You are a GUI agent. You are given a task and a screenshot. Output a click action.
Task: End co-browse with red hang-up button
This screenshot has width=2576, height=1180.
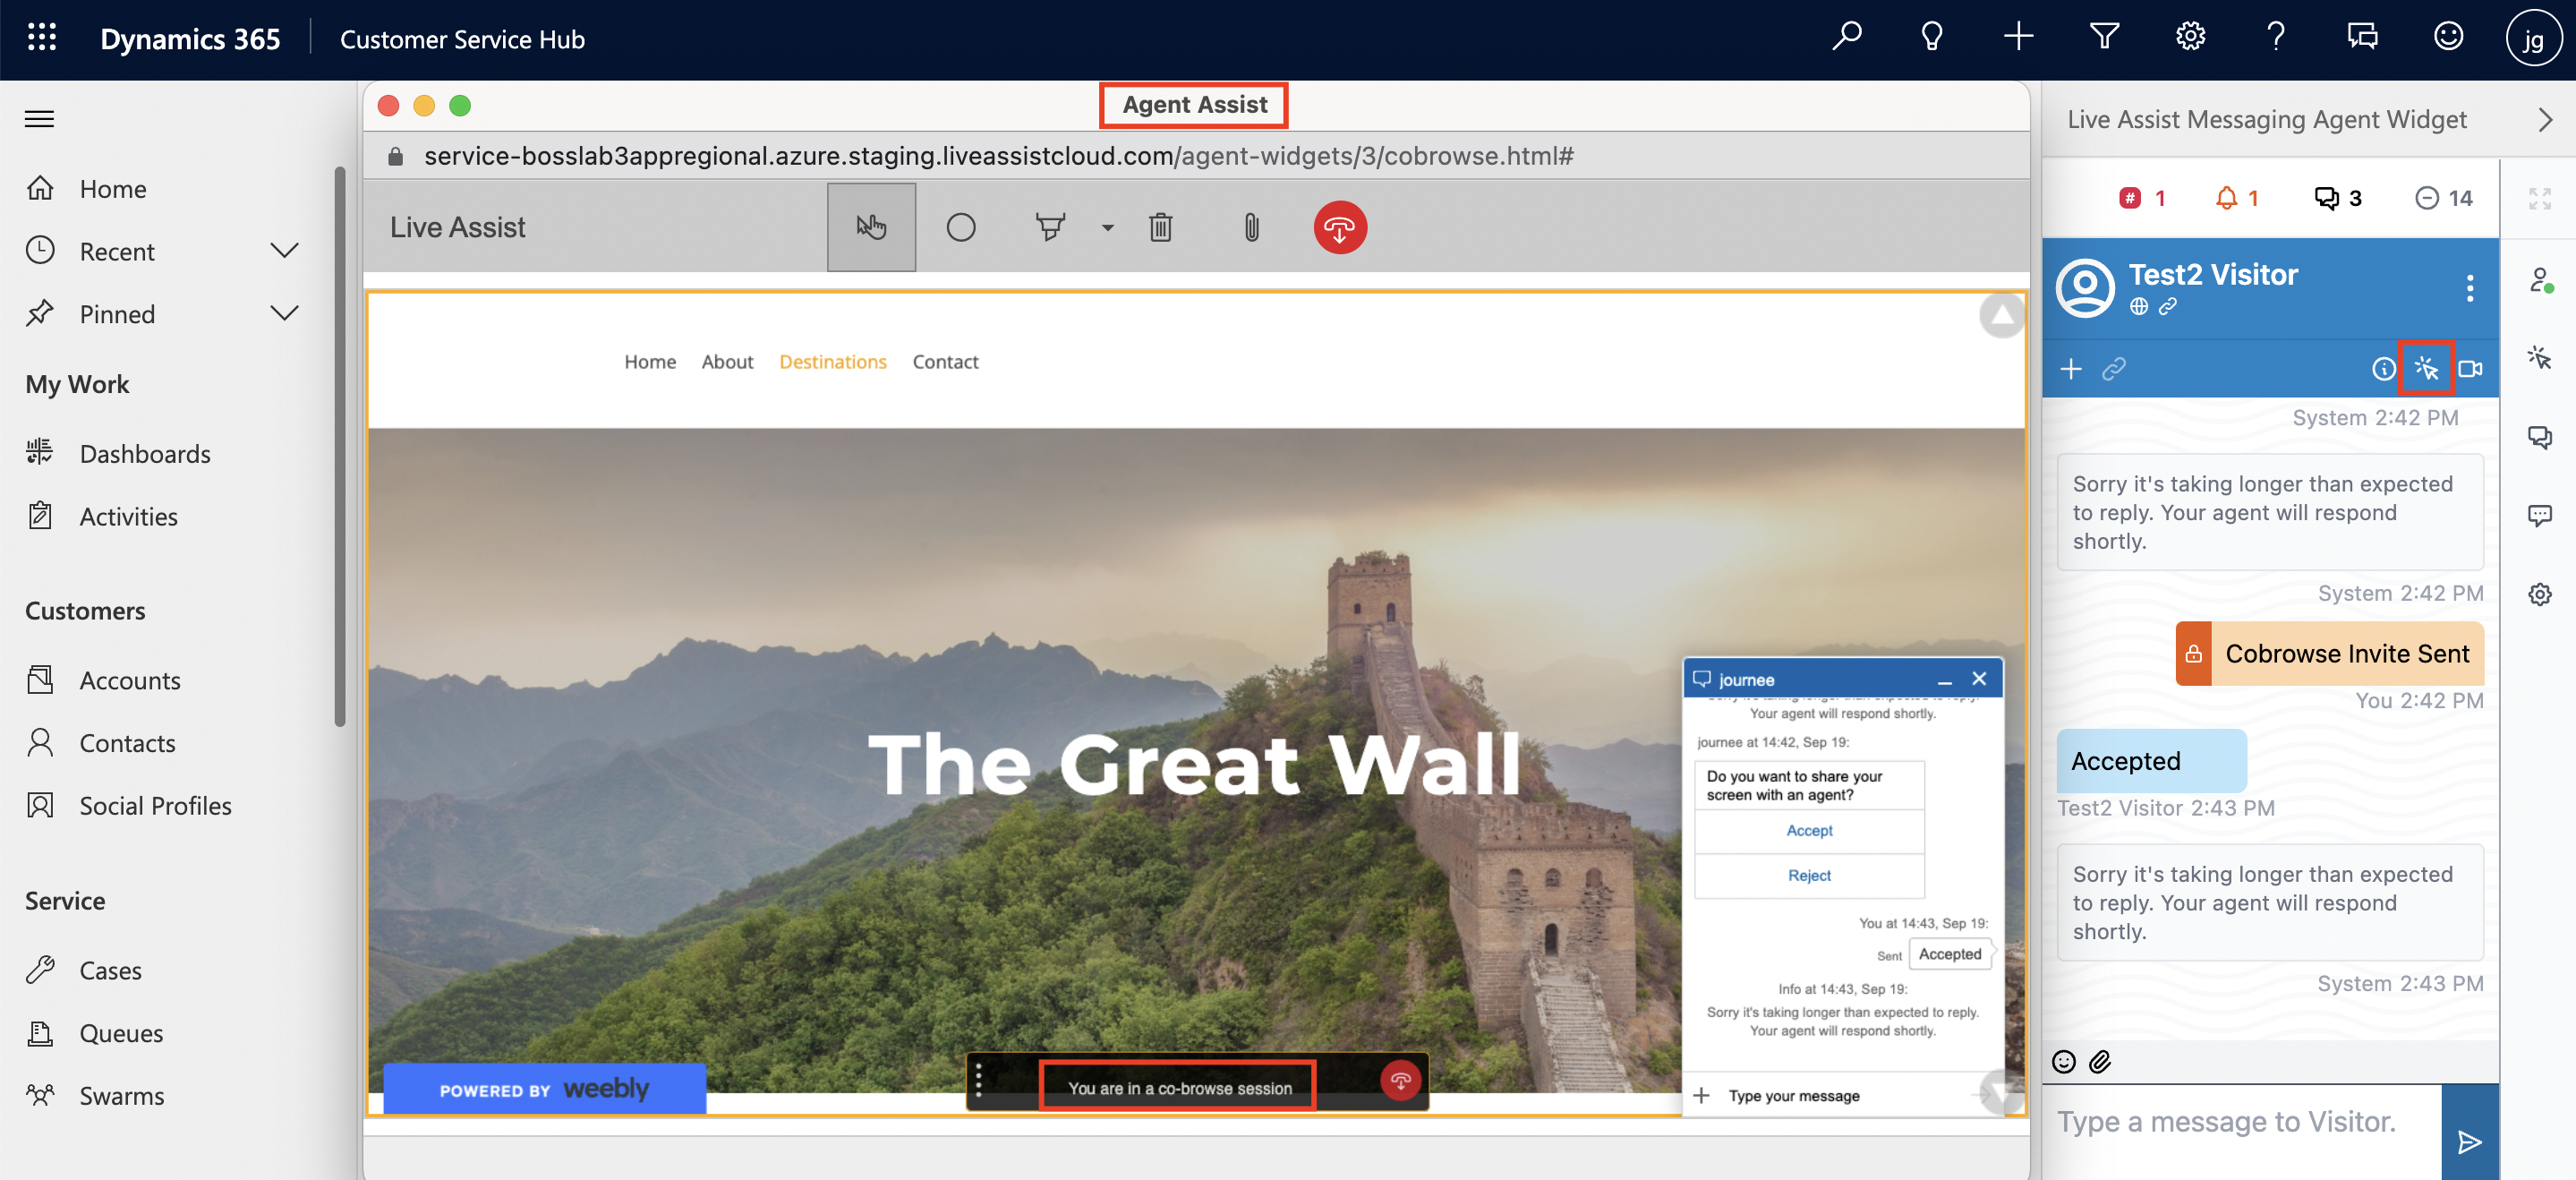tap(1340, 228)
